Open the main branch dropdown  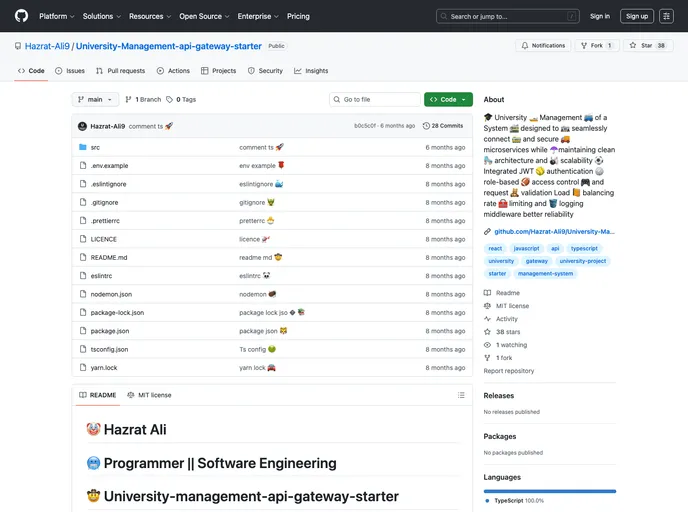pos(95,100)
